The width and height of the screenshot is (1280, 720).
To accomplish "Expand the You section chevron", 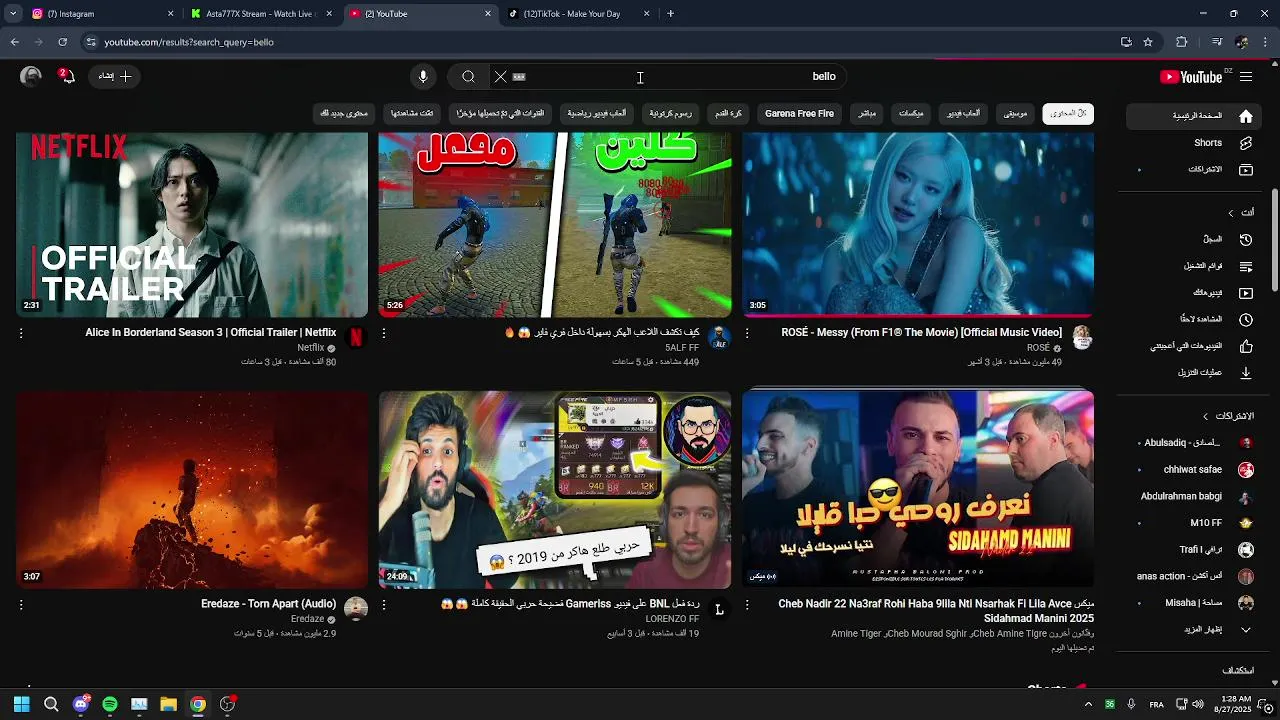I will tap(1231, 213).
